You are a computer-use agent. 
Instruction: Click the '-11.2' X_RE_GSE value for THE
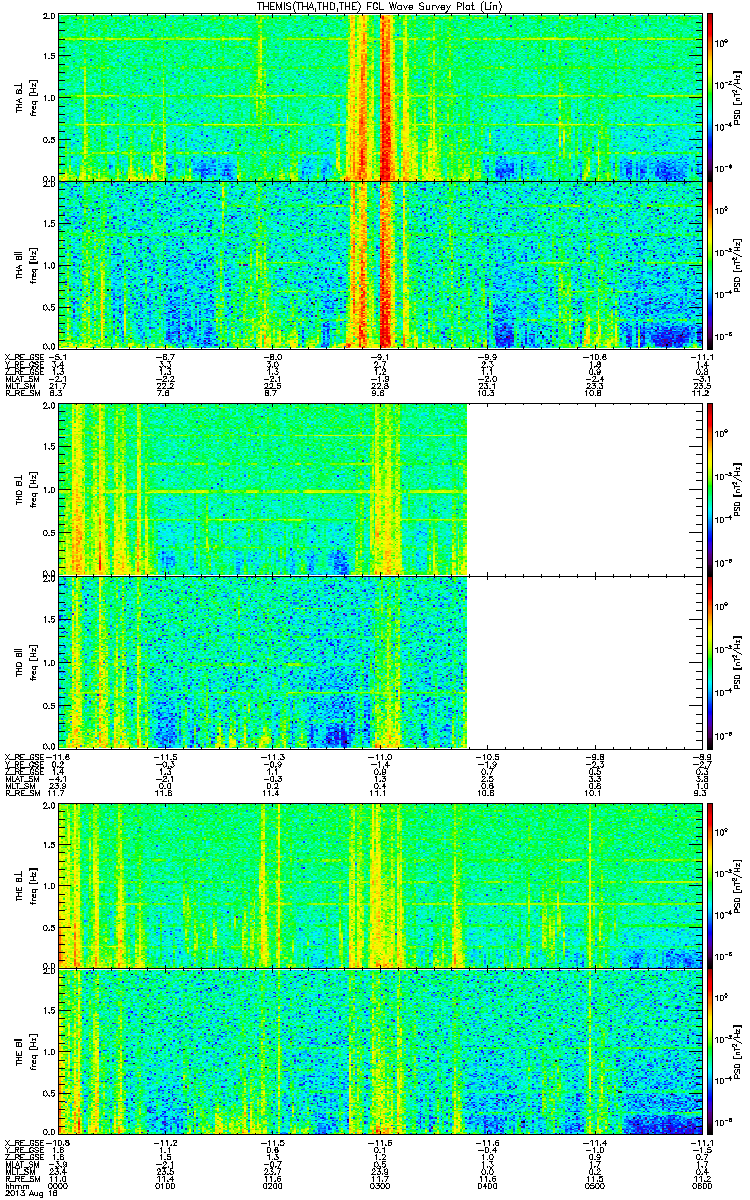[165, 1141]
